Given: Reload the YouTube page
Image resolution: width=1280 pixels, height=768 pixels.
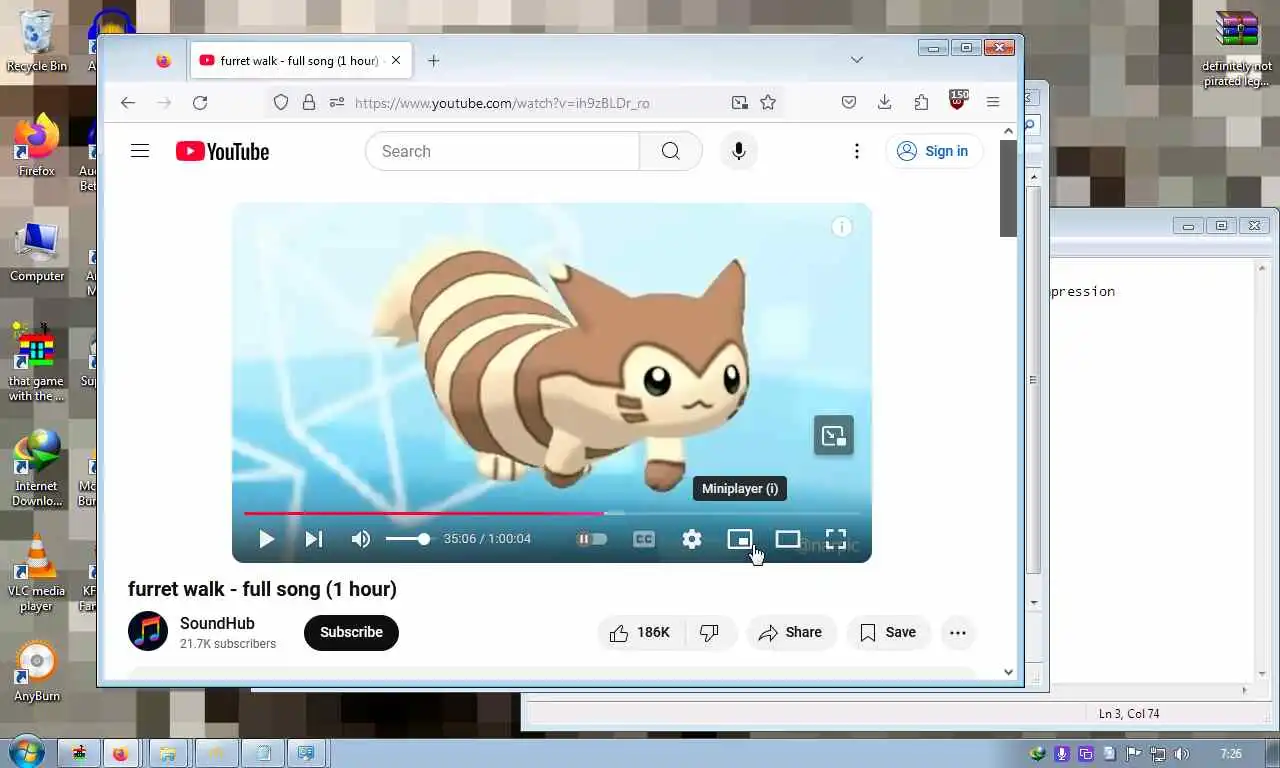Looking at the screenshot, I should click(x=200, y=102).
